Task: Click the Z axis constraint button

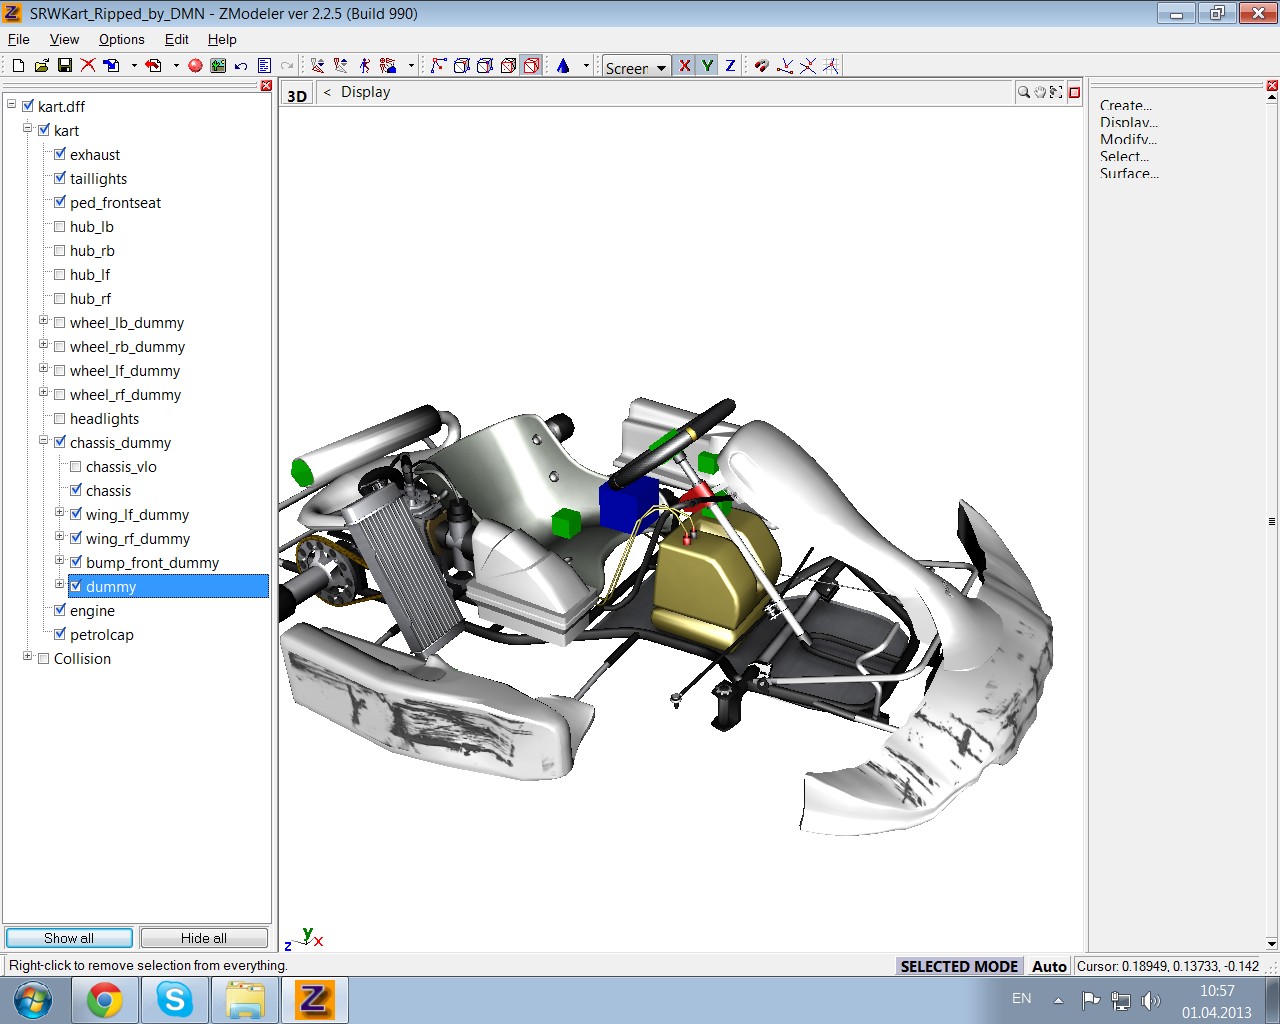Action: 730,66
